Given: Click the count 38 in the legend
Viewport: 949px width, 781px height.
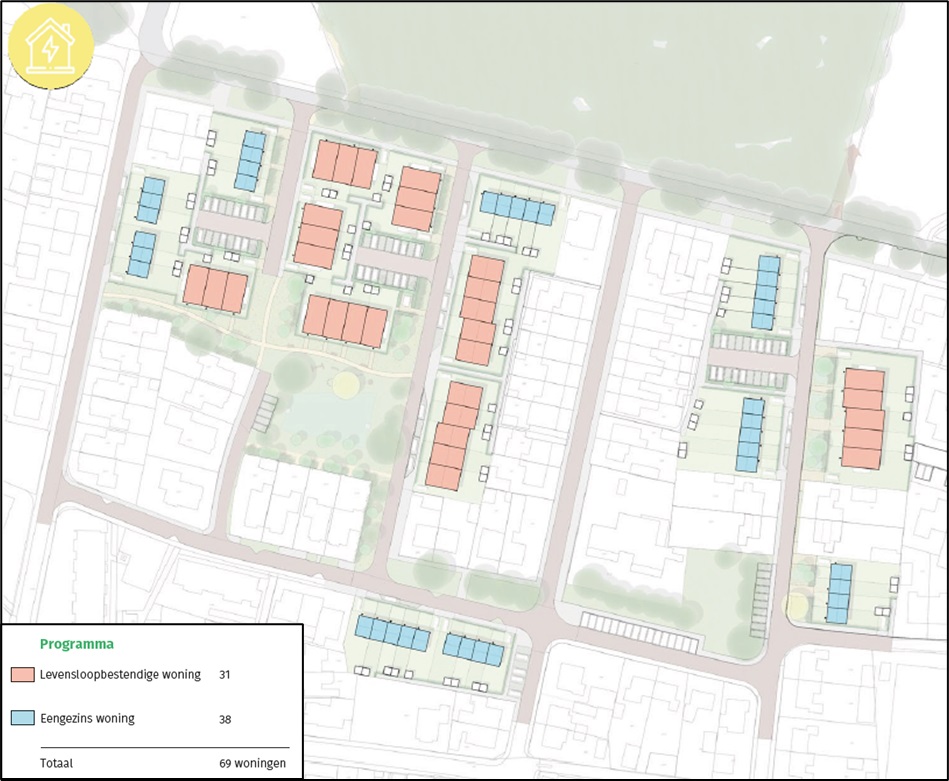Looking at the screenshot, I should point(225,718).
